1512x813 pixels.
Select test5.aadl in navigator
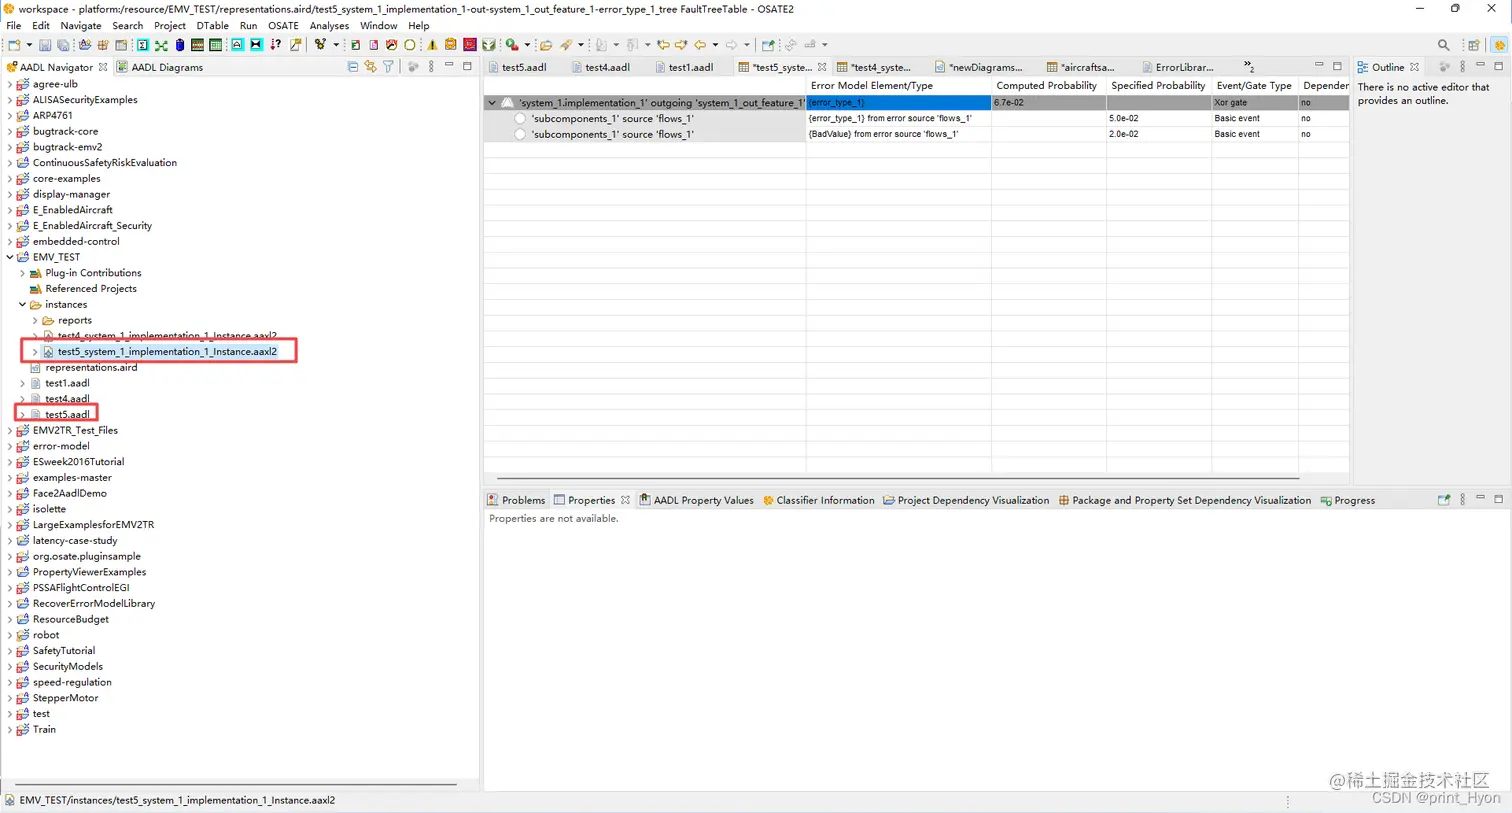coord(67,415)
